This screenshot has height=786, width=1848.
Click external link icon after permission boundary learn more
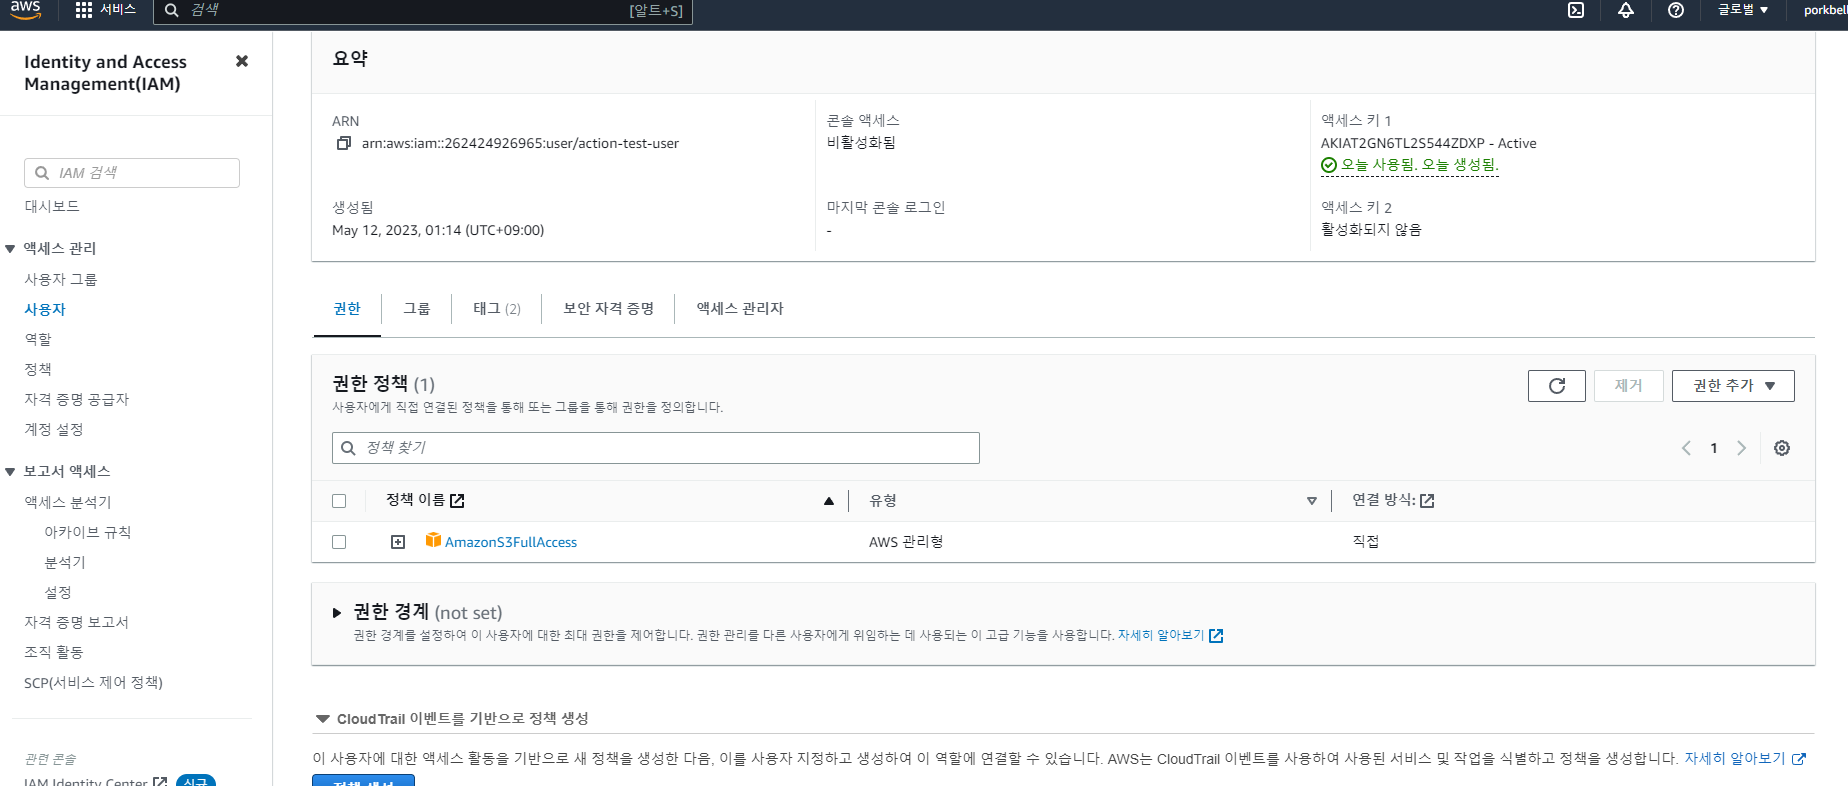coord(1216,636)
